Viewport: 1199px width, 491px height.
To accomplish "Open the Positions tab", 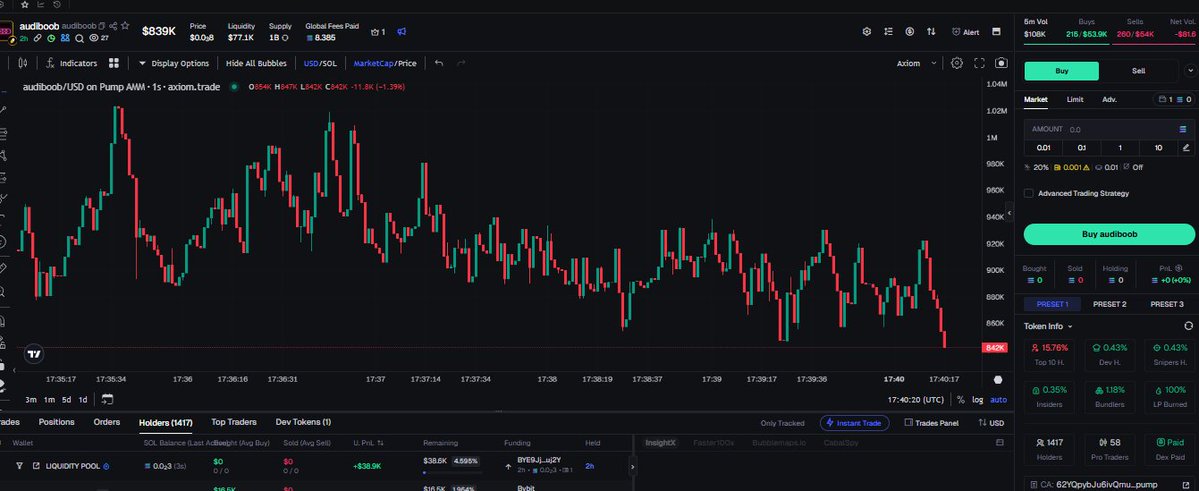I will point(57,422).
